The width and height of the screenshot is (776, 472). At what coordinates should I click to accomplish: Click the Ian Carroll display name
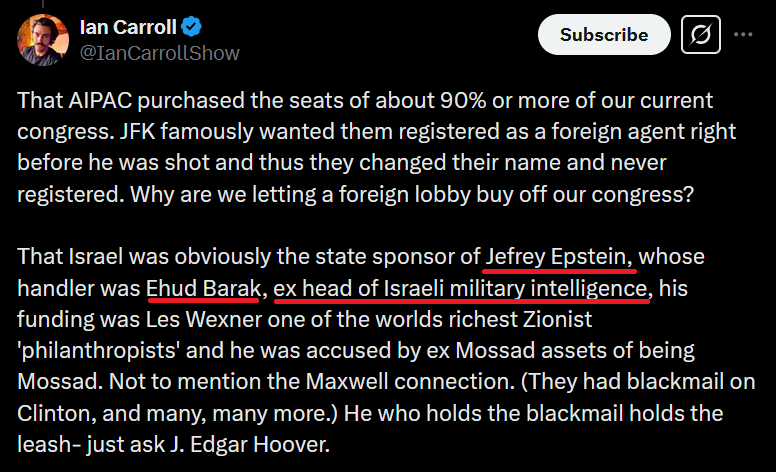tap(130, 27)
